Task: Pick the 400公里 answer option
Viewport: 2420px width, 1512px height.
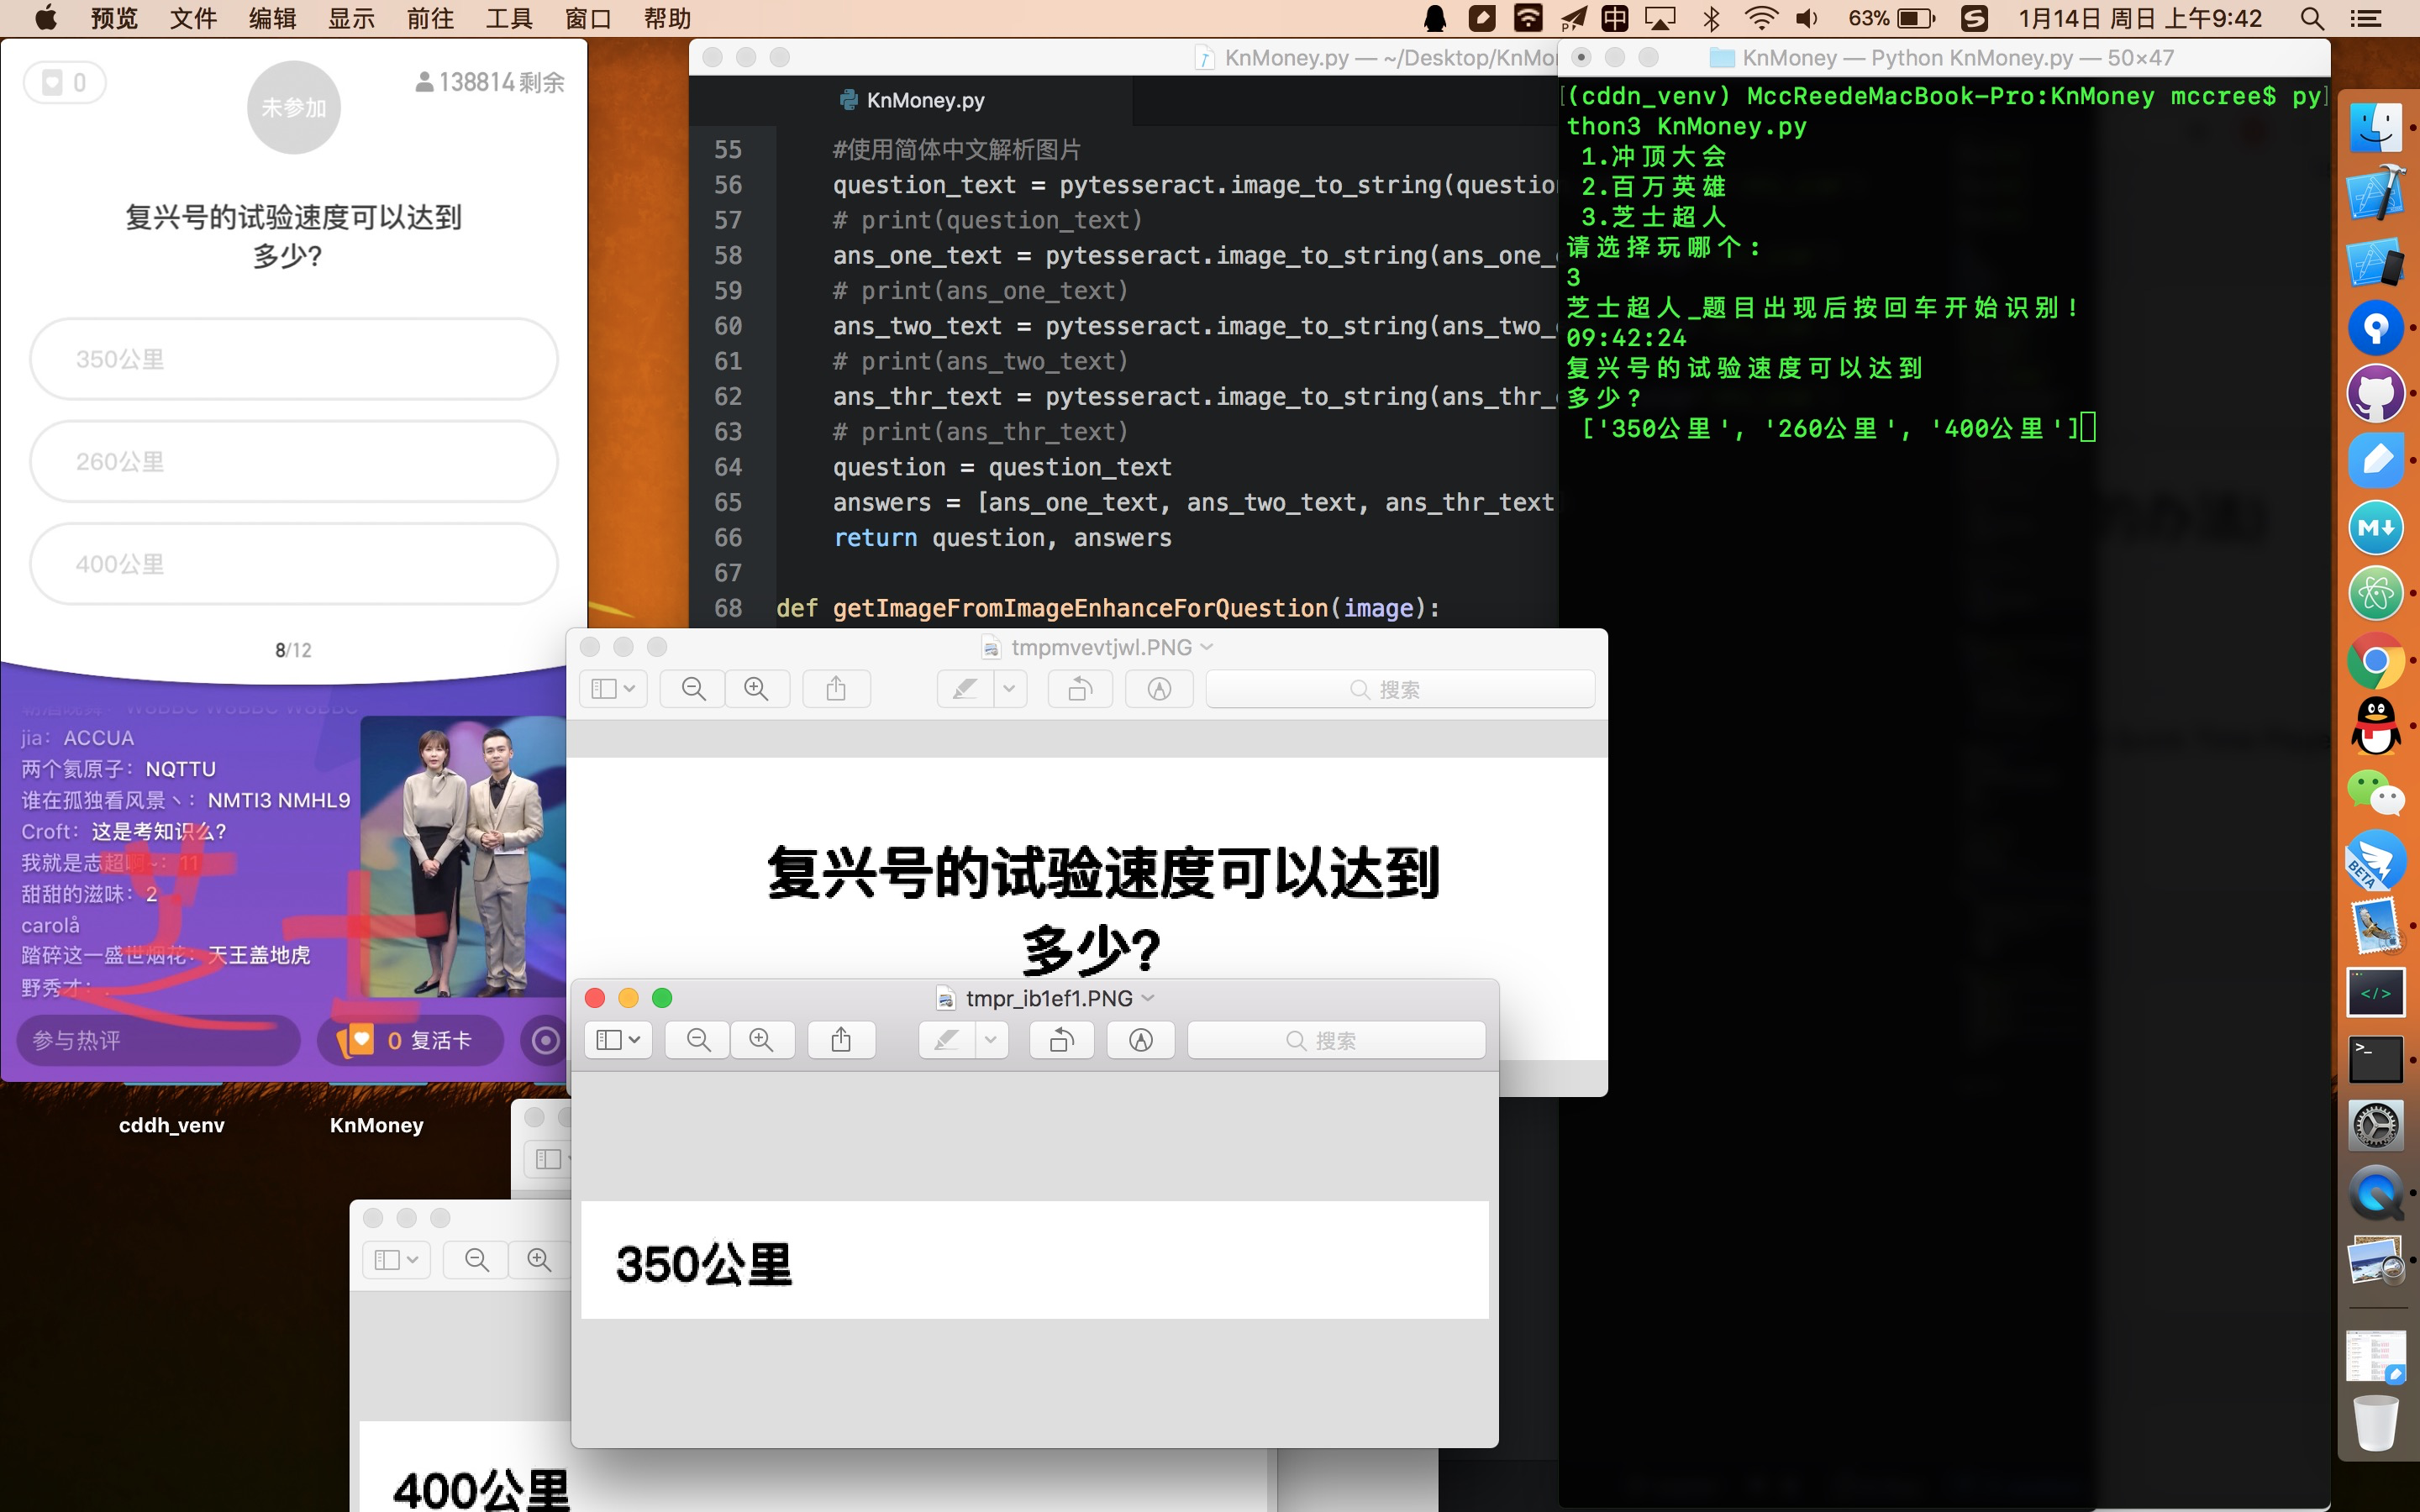Action: [293, 564]
